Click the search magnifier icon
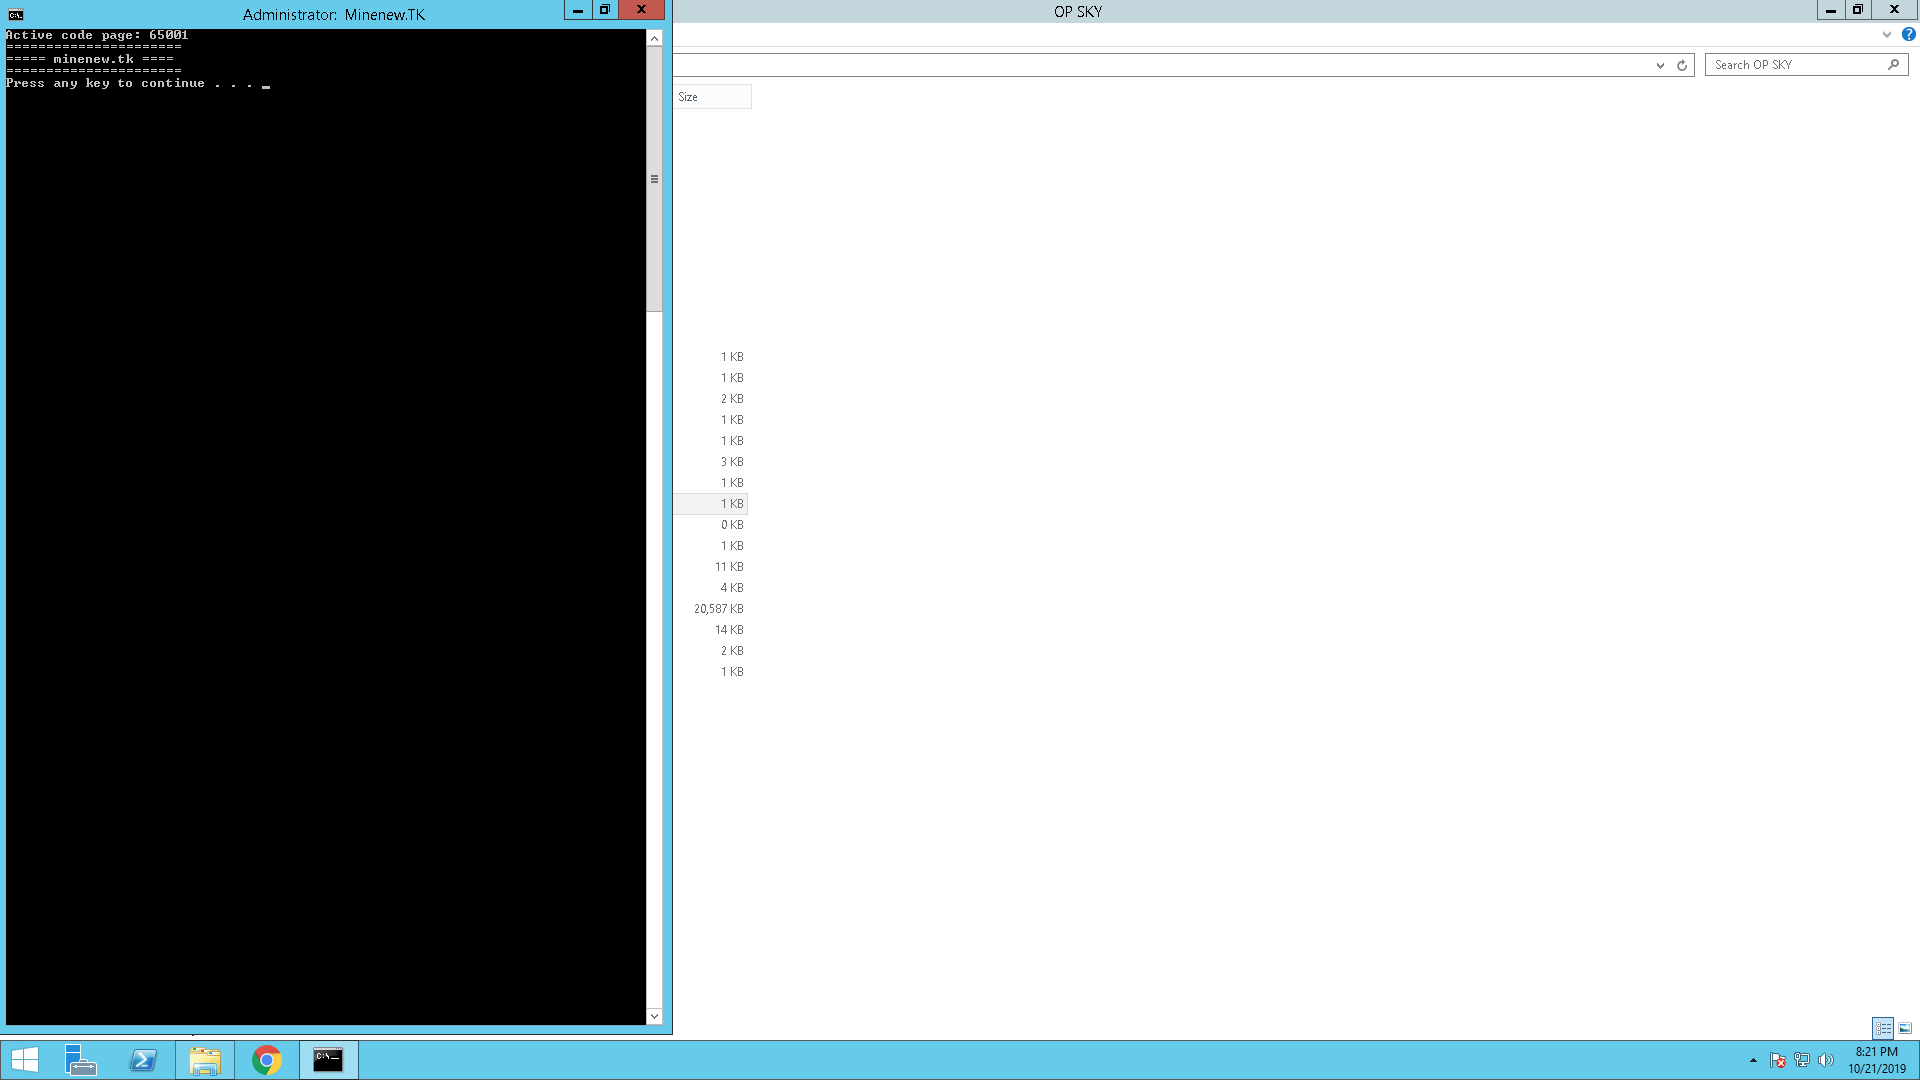The width and height of the screenshot is (1920, 1080). 1893,65
